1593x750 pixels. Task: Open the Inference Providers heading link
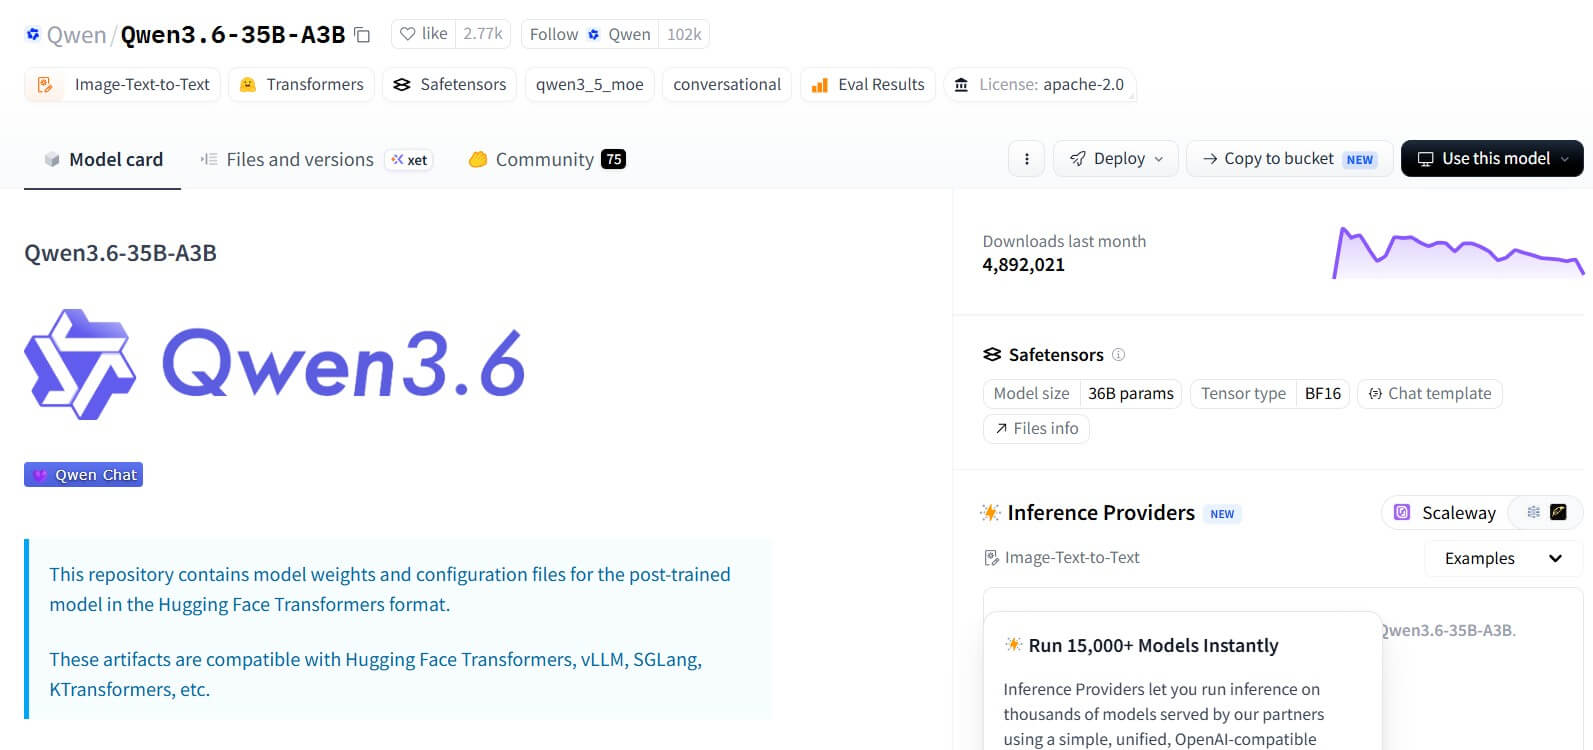pyautogui.click(x=1101, y=512)
